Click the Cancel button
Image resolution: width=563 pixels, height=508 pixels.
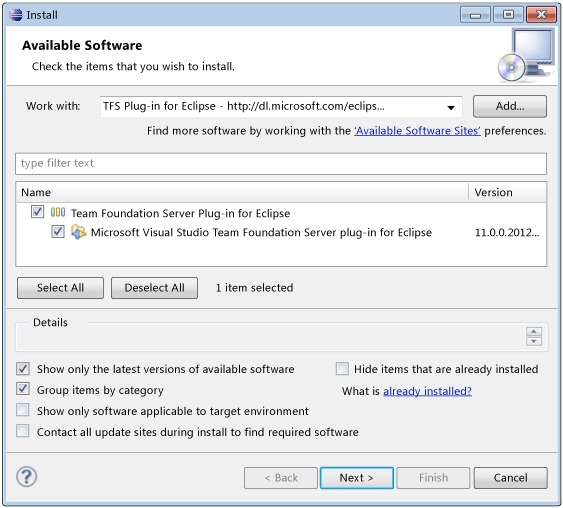(x=511, y=478)
